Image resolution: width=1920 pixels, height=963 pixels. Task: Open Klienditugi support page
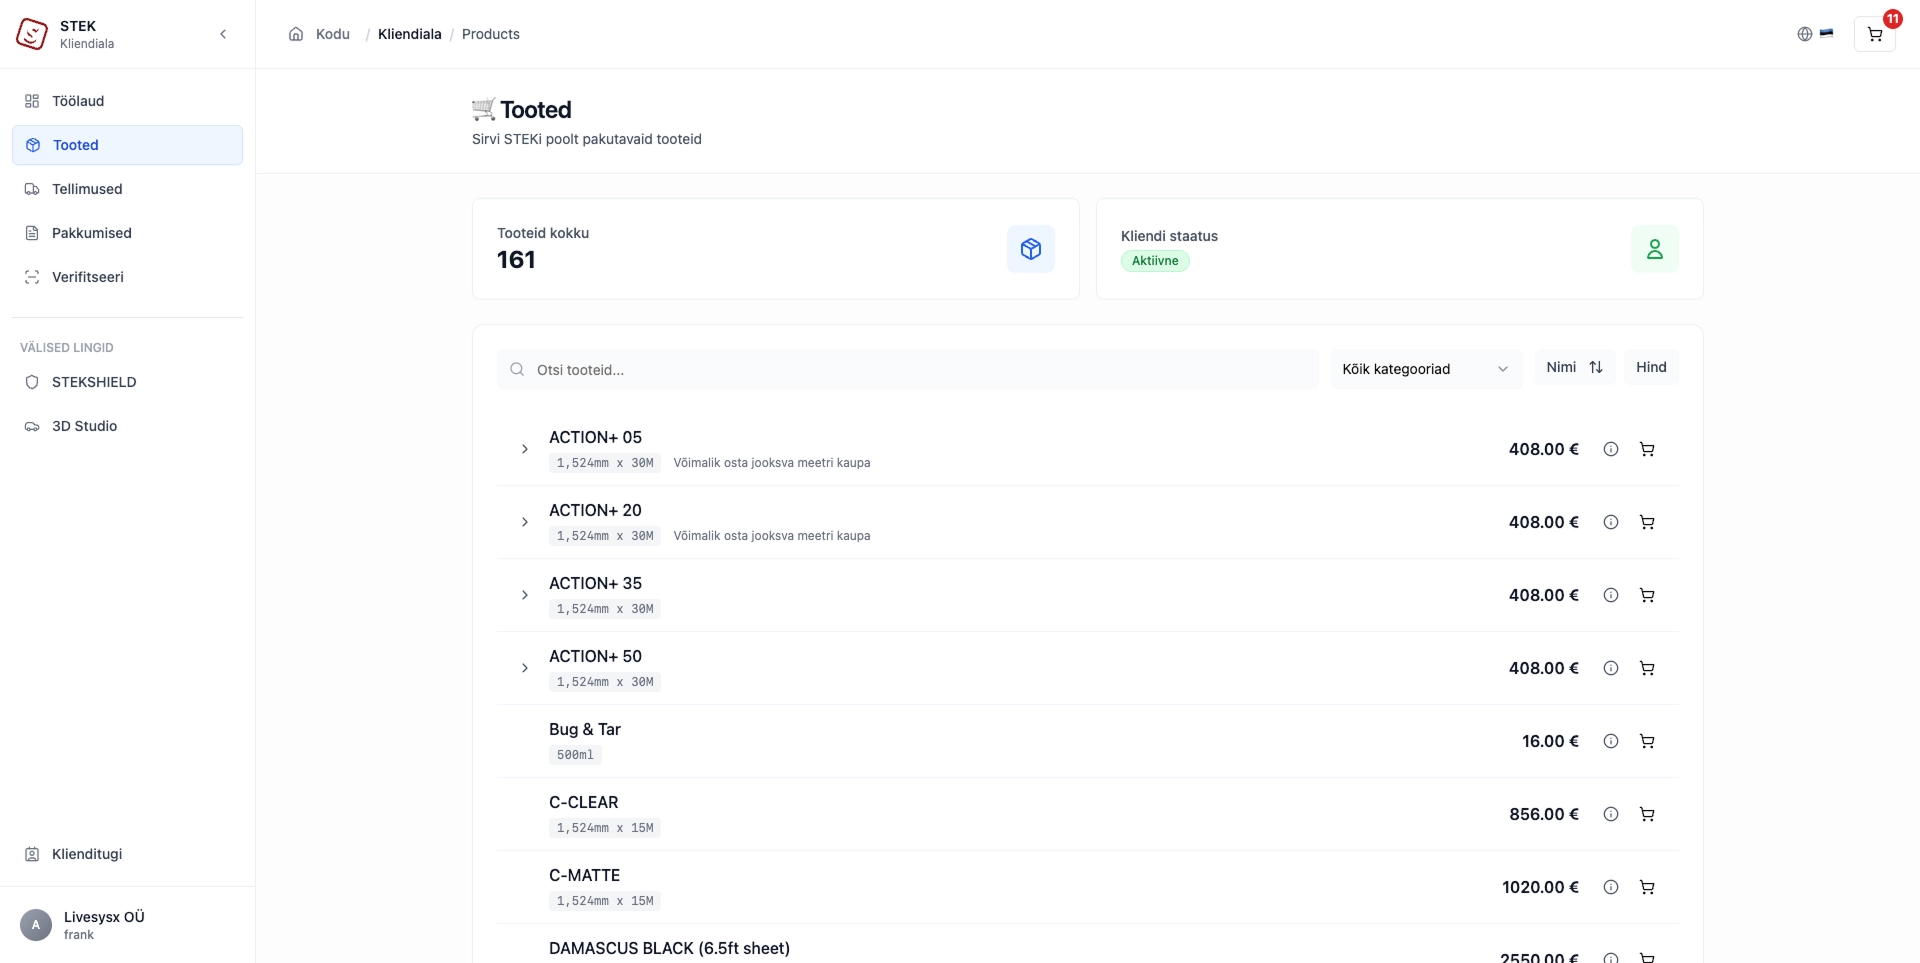[x=127, y=854]
